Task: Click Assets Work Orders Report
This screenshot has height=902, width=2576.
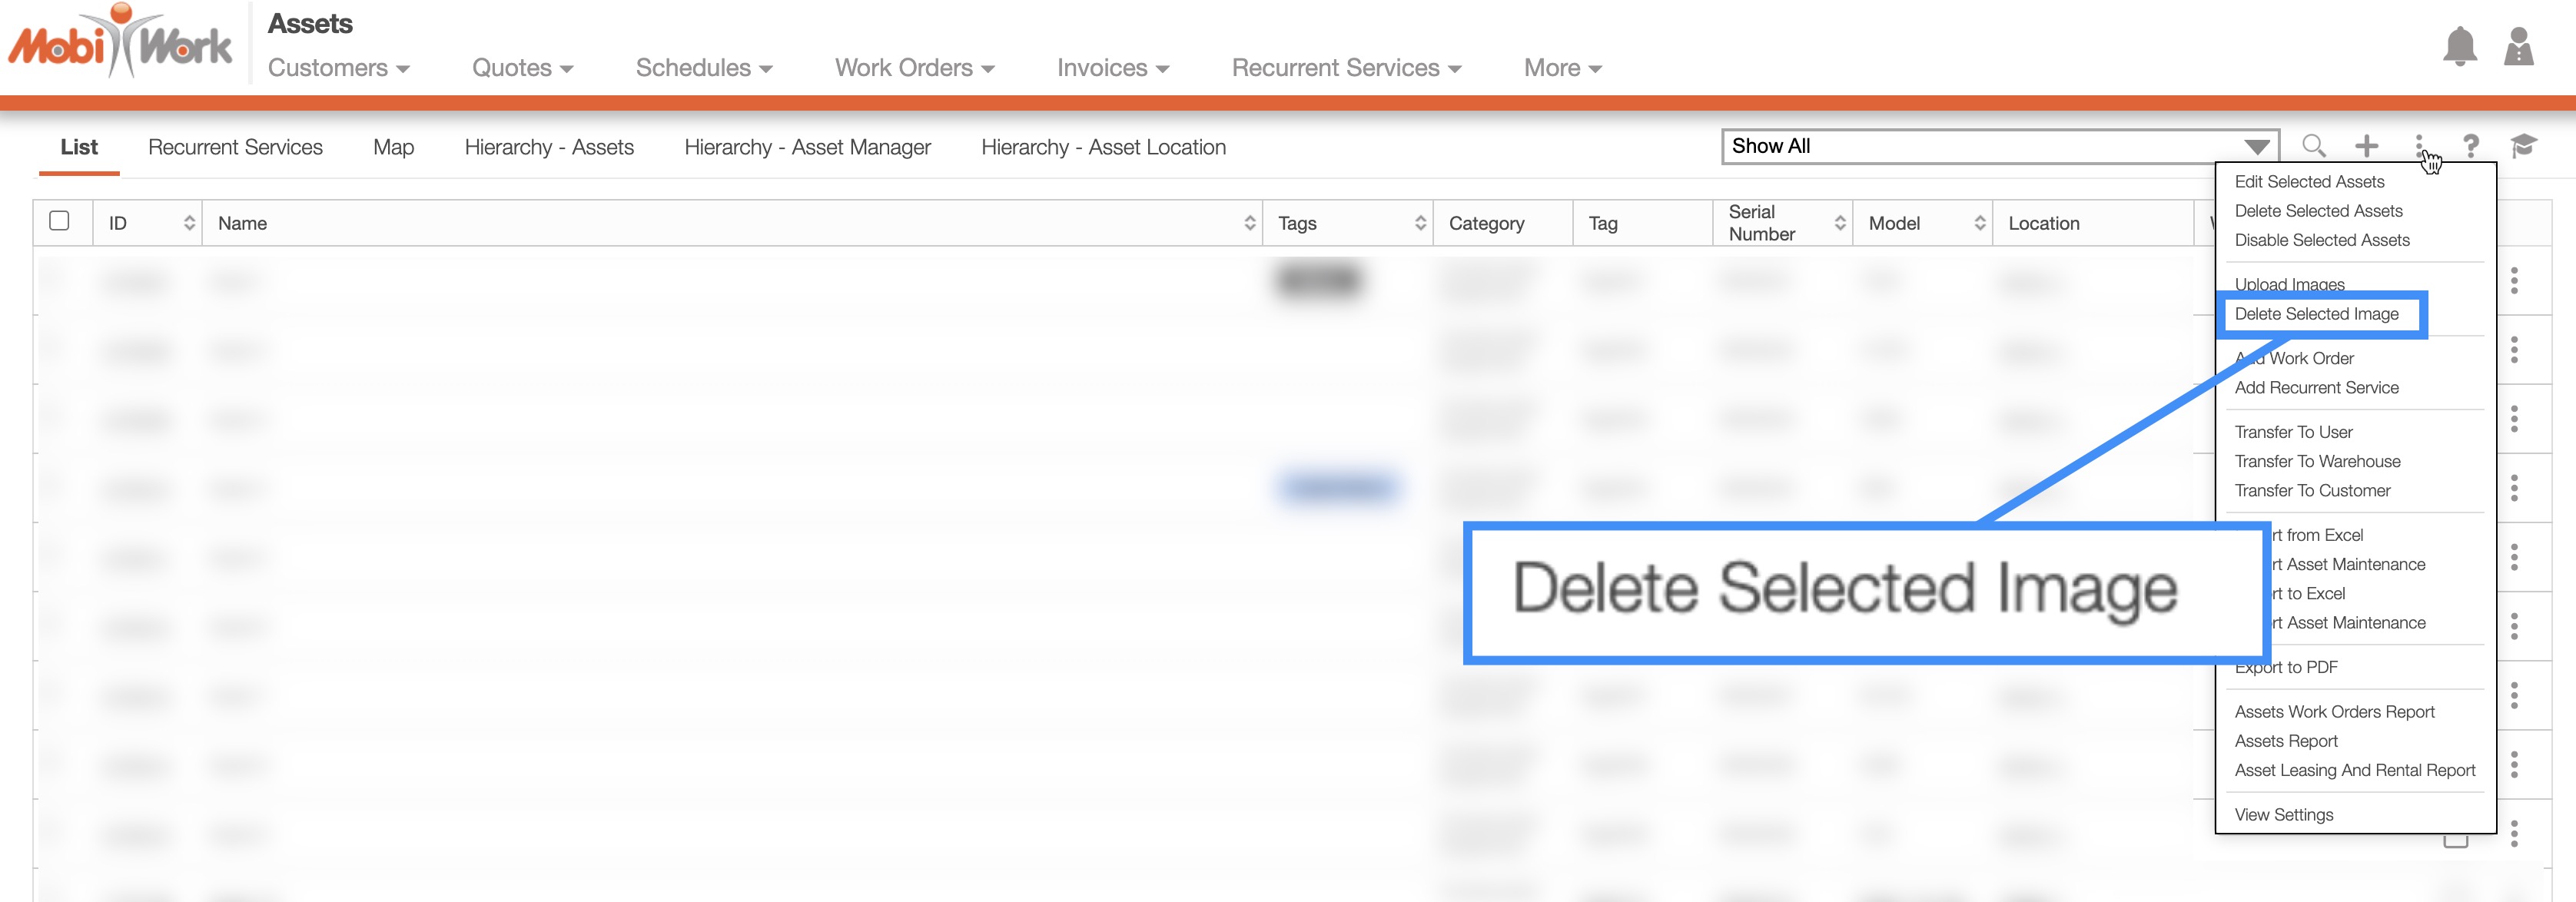Action: 2334,711
